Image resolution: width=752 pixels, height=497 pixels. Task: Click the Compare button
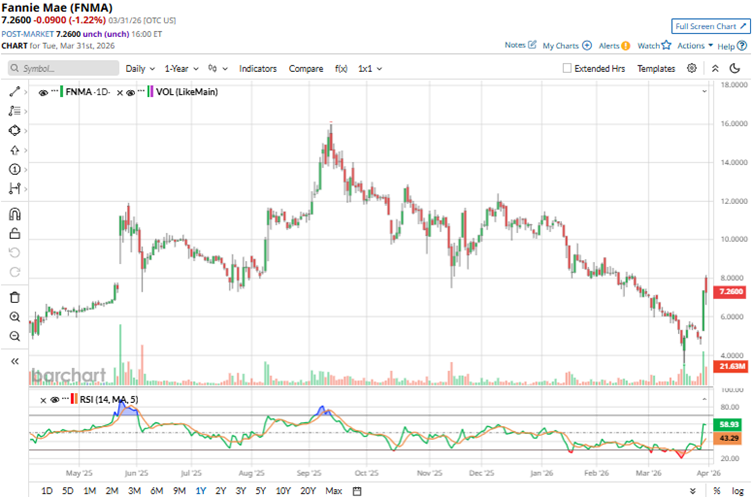(306, 69)
